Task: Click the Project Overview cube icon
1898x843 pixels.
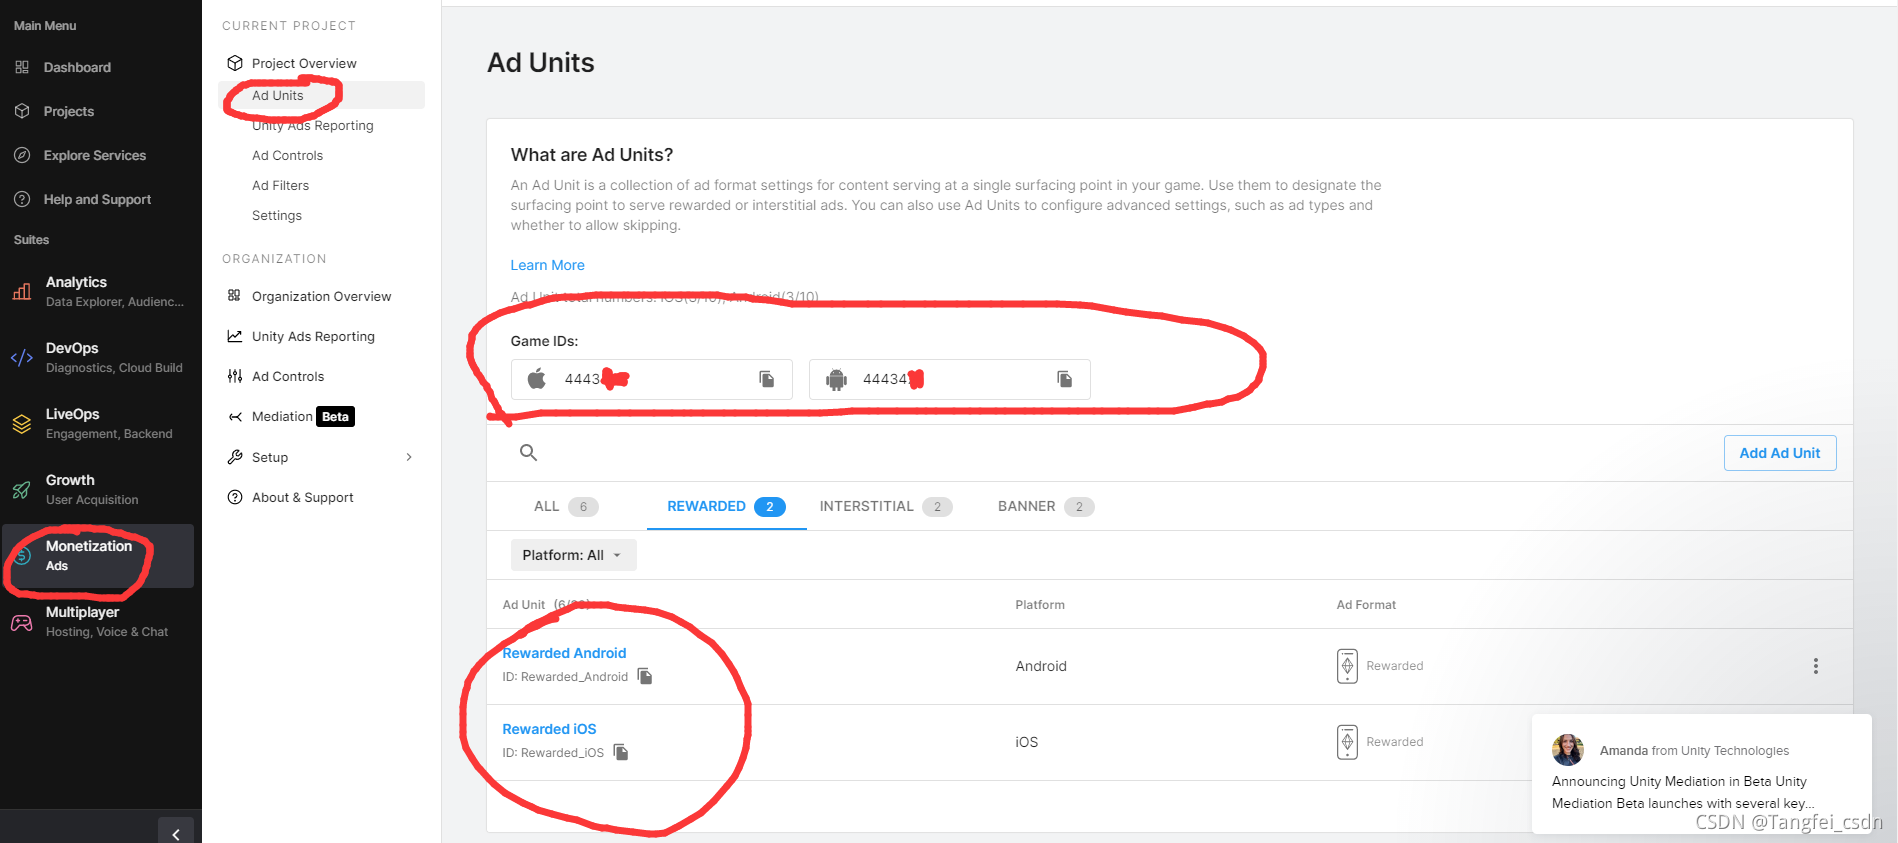Action: (235, 63)
